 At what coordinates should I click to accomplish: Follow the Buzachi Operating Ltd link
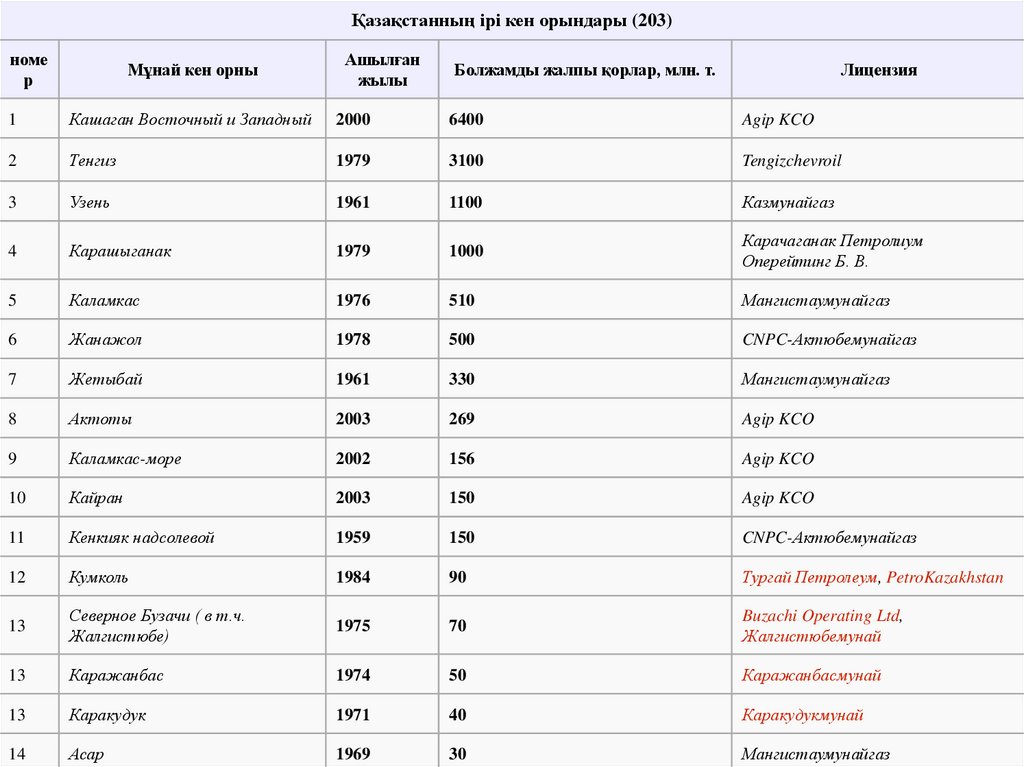coord(820,616)
